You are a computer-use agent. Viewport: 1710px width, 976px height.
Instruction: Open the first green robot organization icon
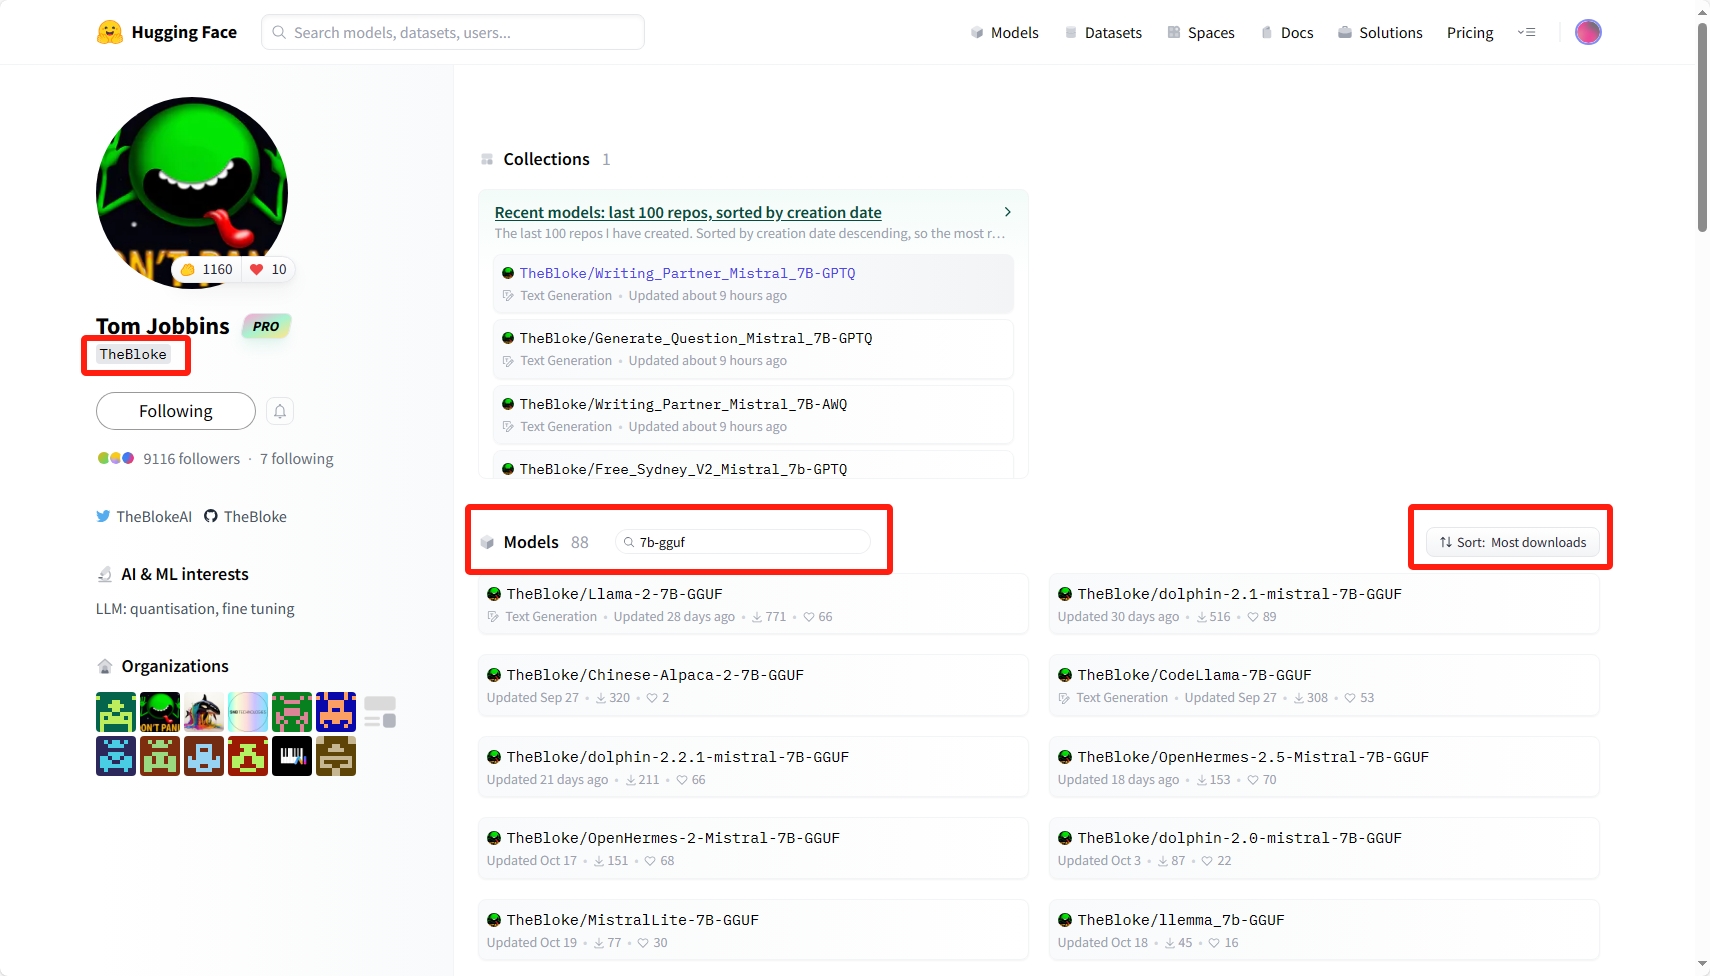click(116, 712)
